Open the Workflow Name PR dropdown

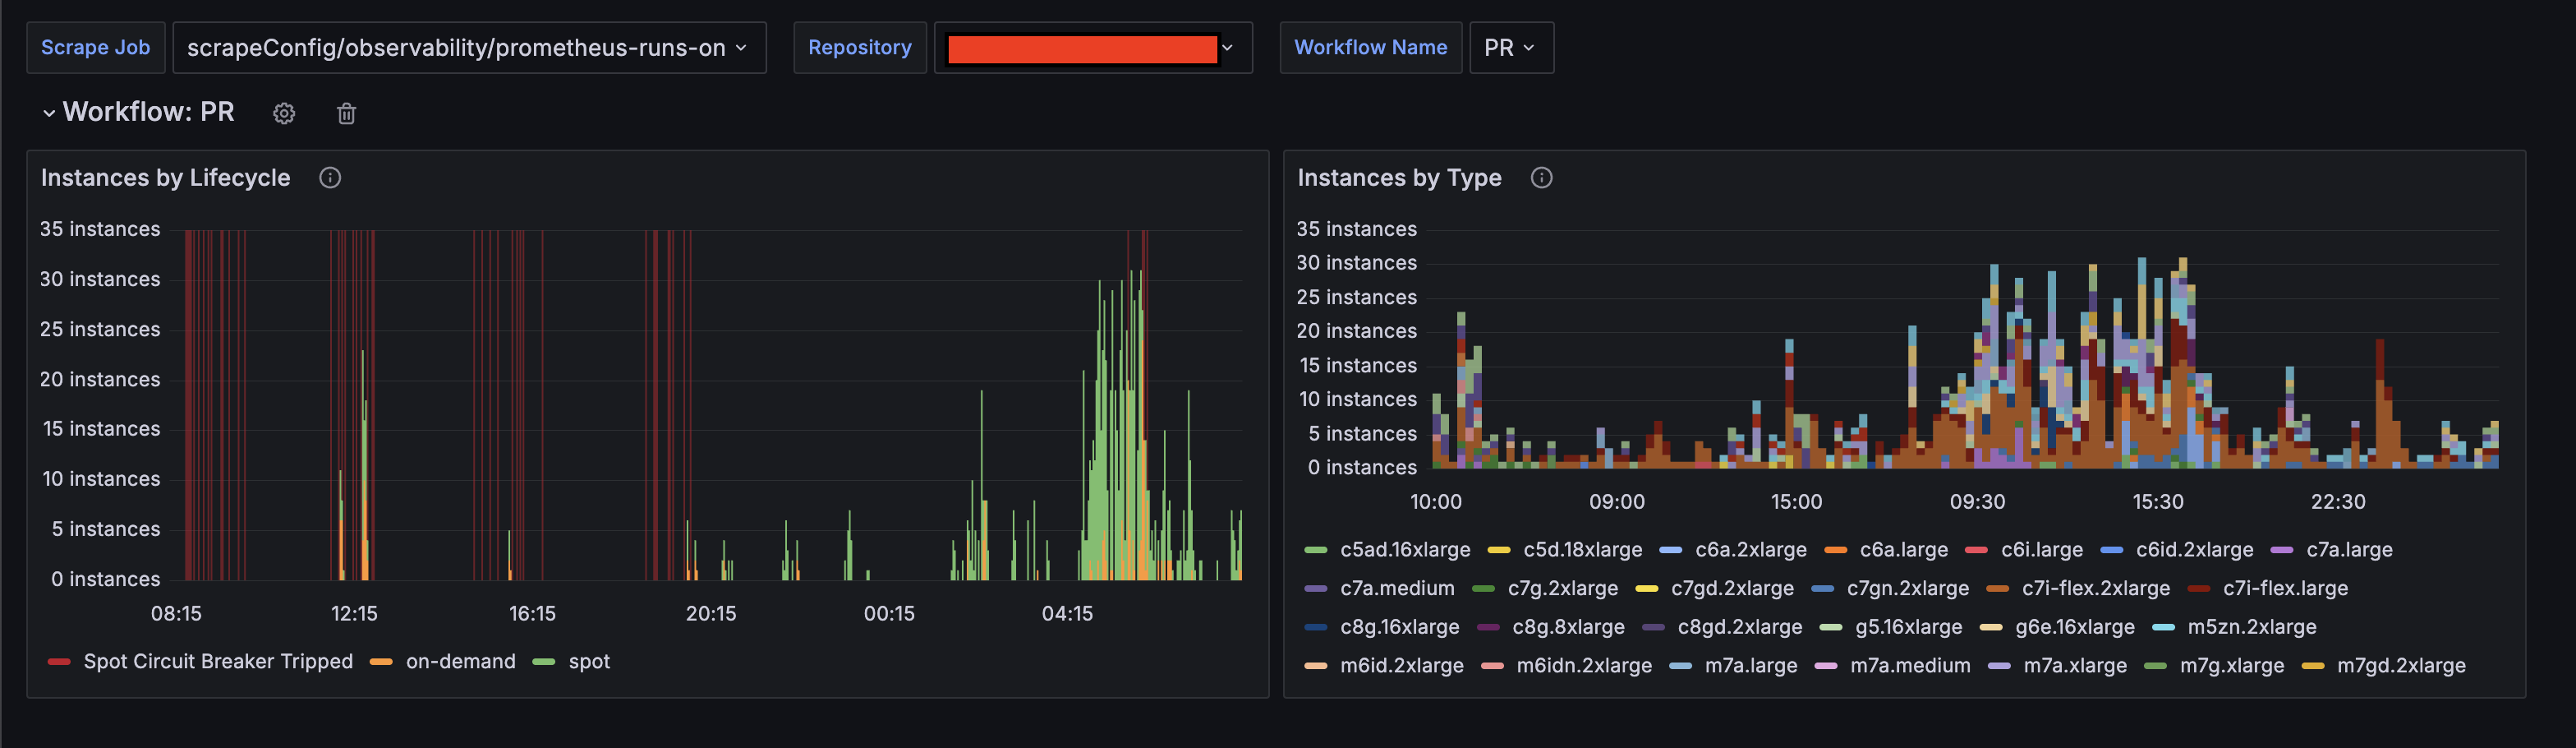pos(1511,48)
